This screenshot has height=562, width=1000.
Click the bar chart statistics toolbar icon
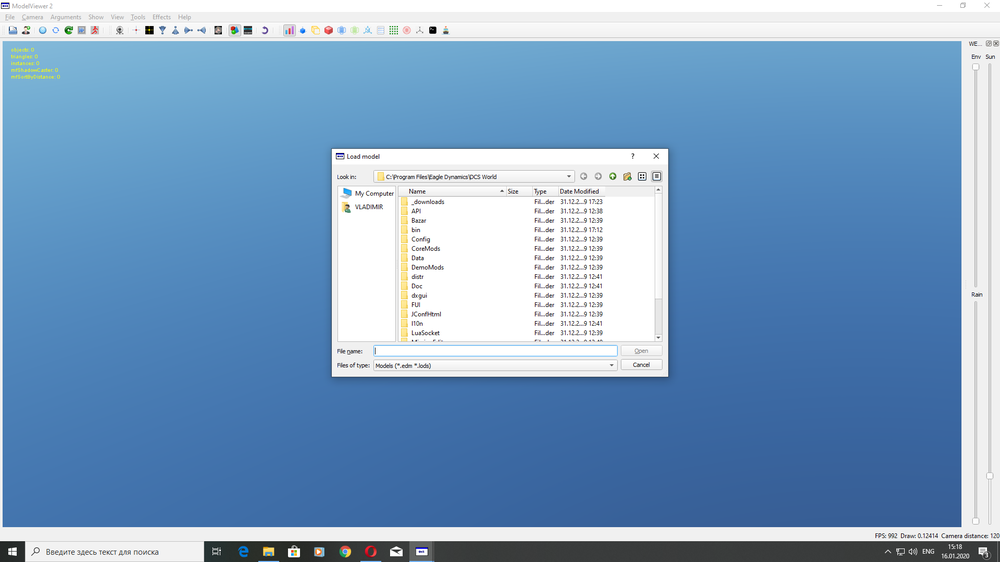[290, 30]
